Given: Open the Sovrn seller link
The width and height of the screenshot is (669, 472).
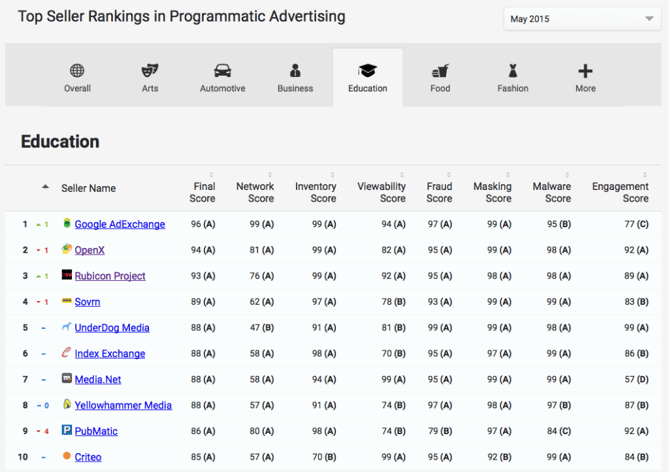Looking at the screenshot, I should tap(87, 302).
